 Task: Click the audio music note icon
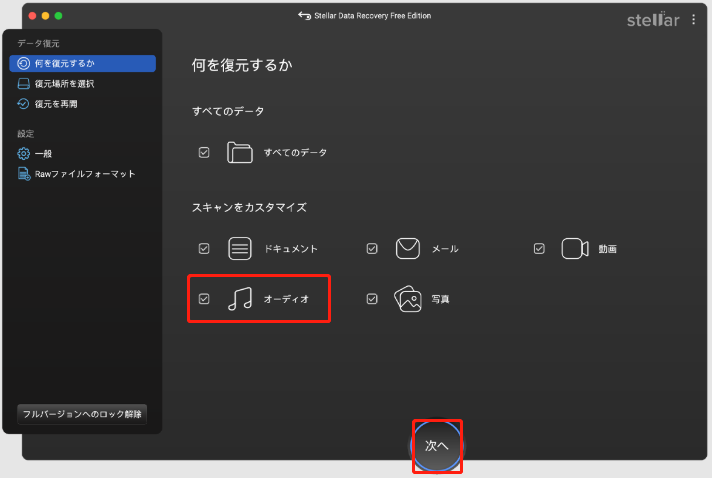tap(240, 299)
